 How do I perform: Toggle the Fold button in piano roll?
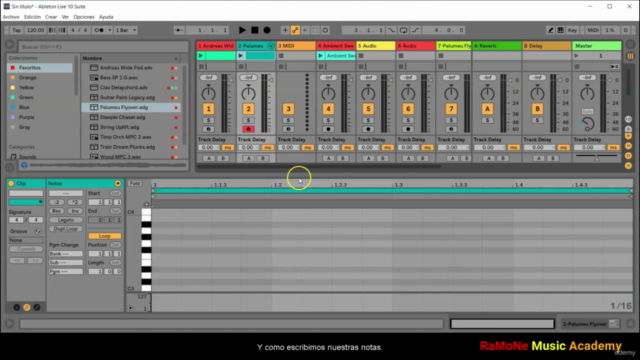(135, 184)
